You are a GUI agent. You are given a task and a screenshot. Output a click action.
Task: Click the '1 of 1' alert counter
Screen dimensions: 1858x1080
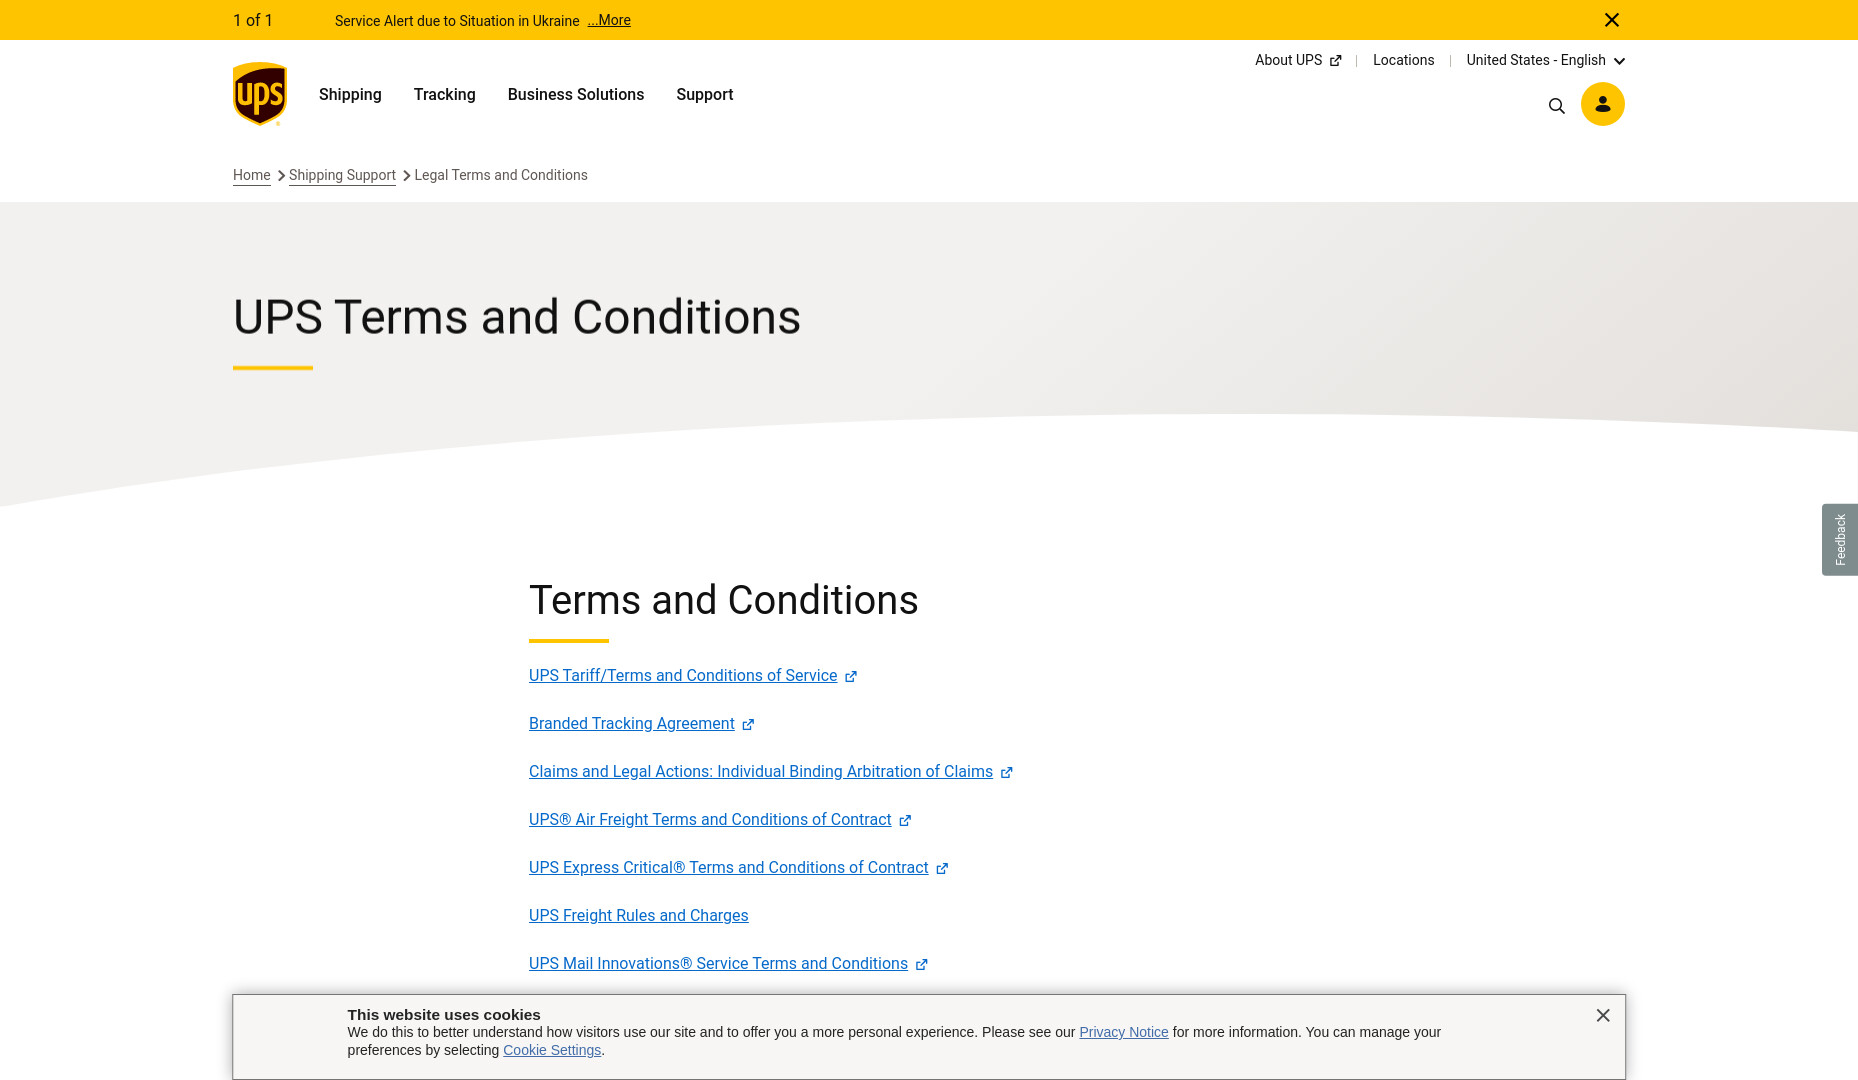point(253,20)
